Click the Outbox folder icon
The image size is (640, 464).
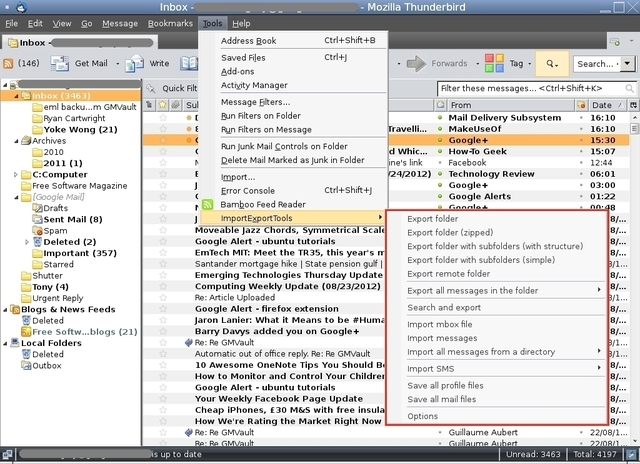(26, 366)
